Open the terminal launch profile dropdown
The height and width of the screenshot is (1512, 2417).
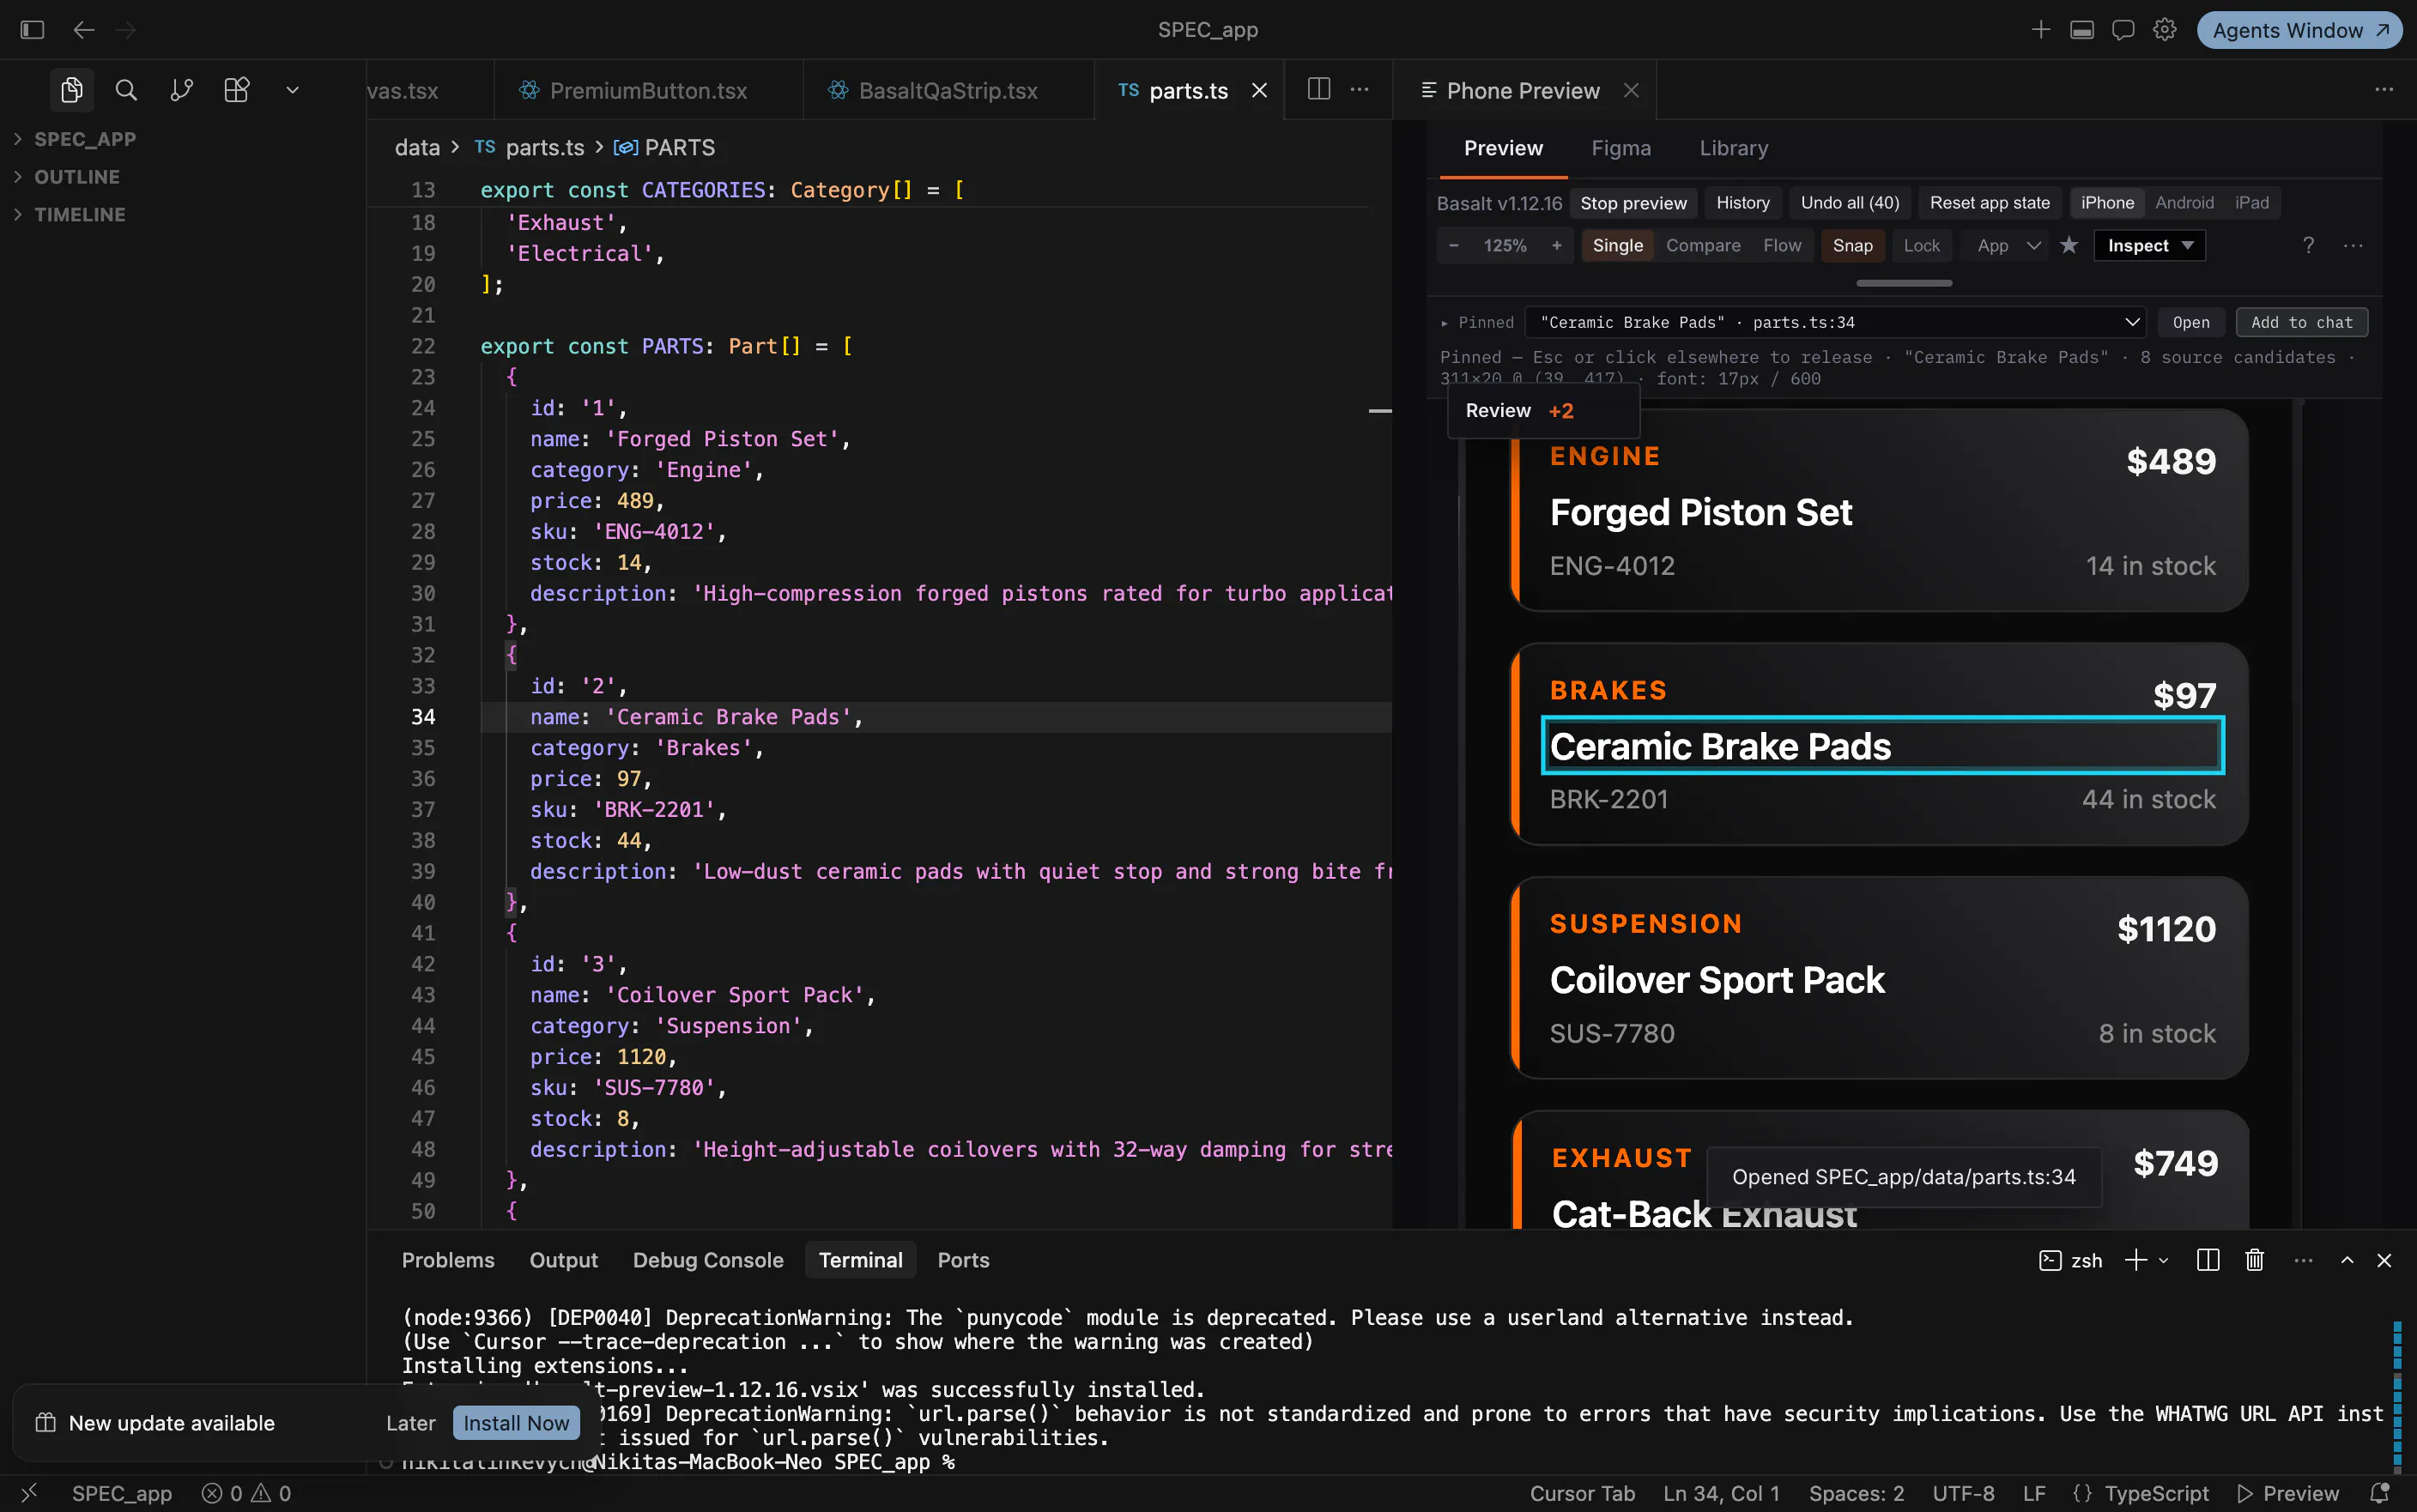[2164, 1261]
